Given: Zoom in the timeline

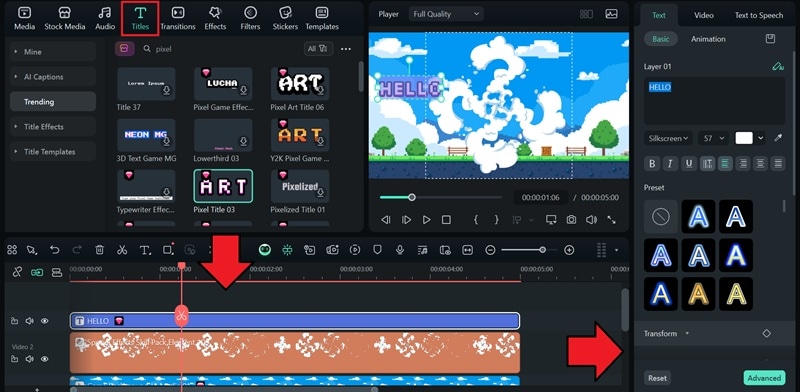Looking at the screenshot, I should pyautogui.click(x=569, y=250).
